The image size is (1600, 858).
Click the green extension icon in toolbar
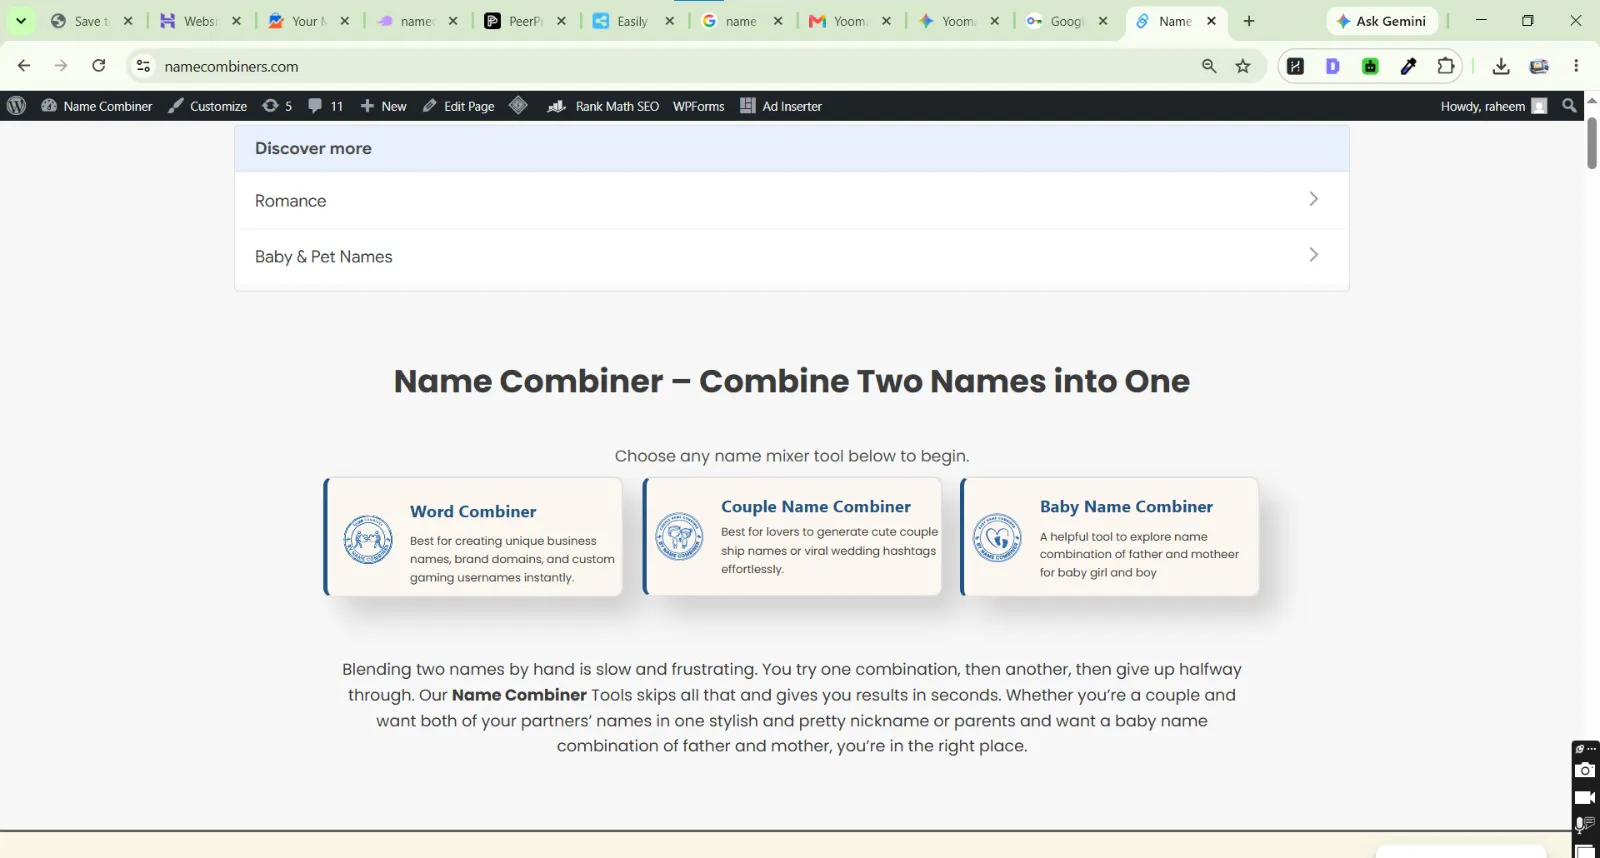1370,66
